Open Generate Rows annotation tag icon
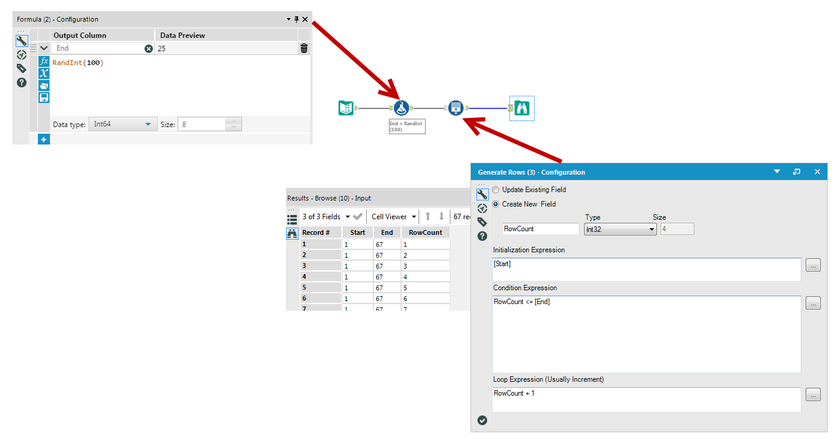Image resolution: width=837 pixels, height=445 pixels. pyautogui.click(x=482, y=222)
